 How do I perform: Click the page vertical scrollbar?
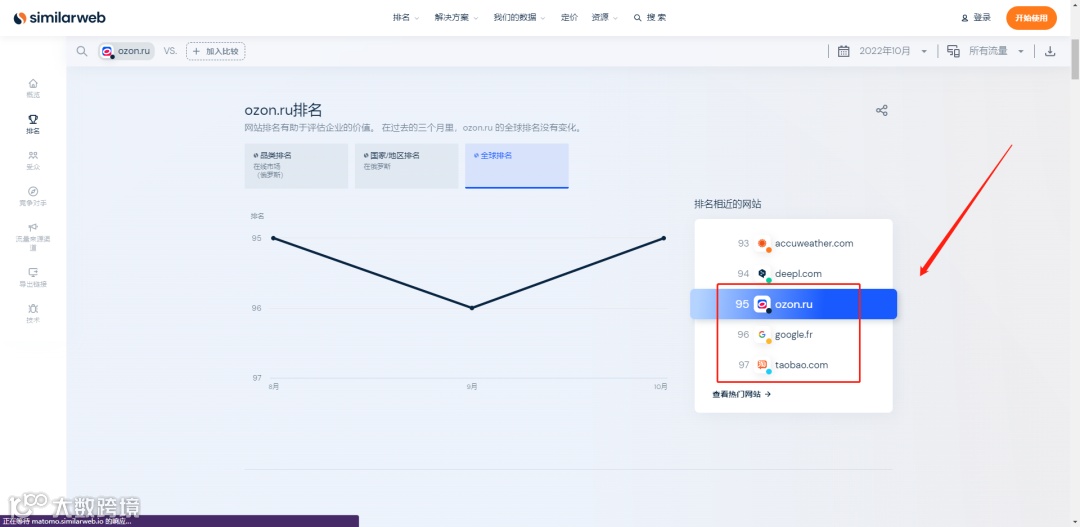click(1075, 59)
